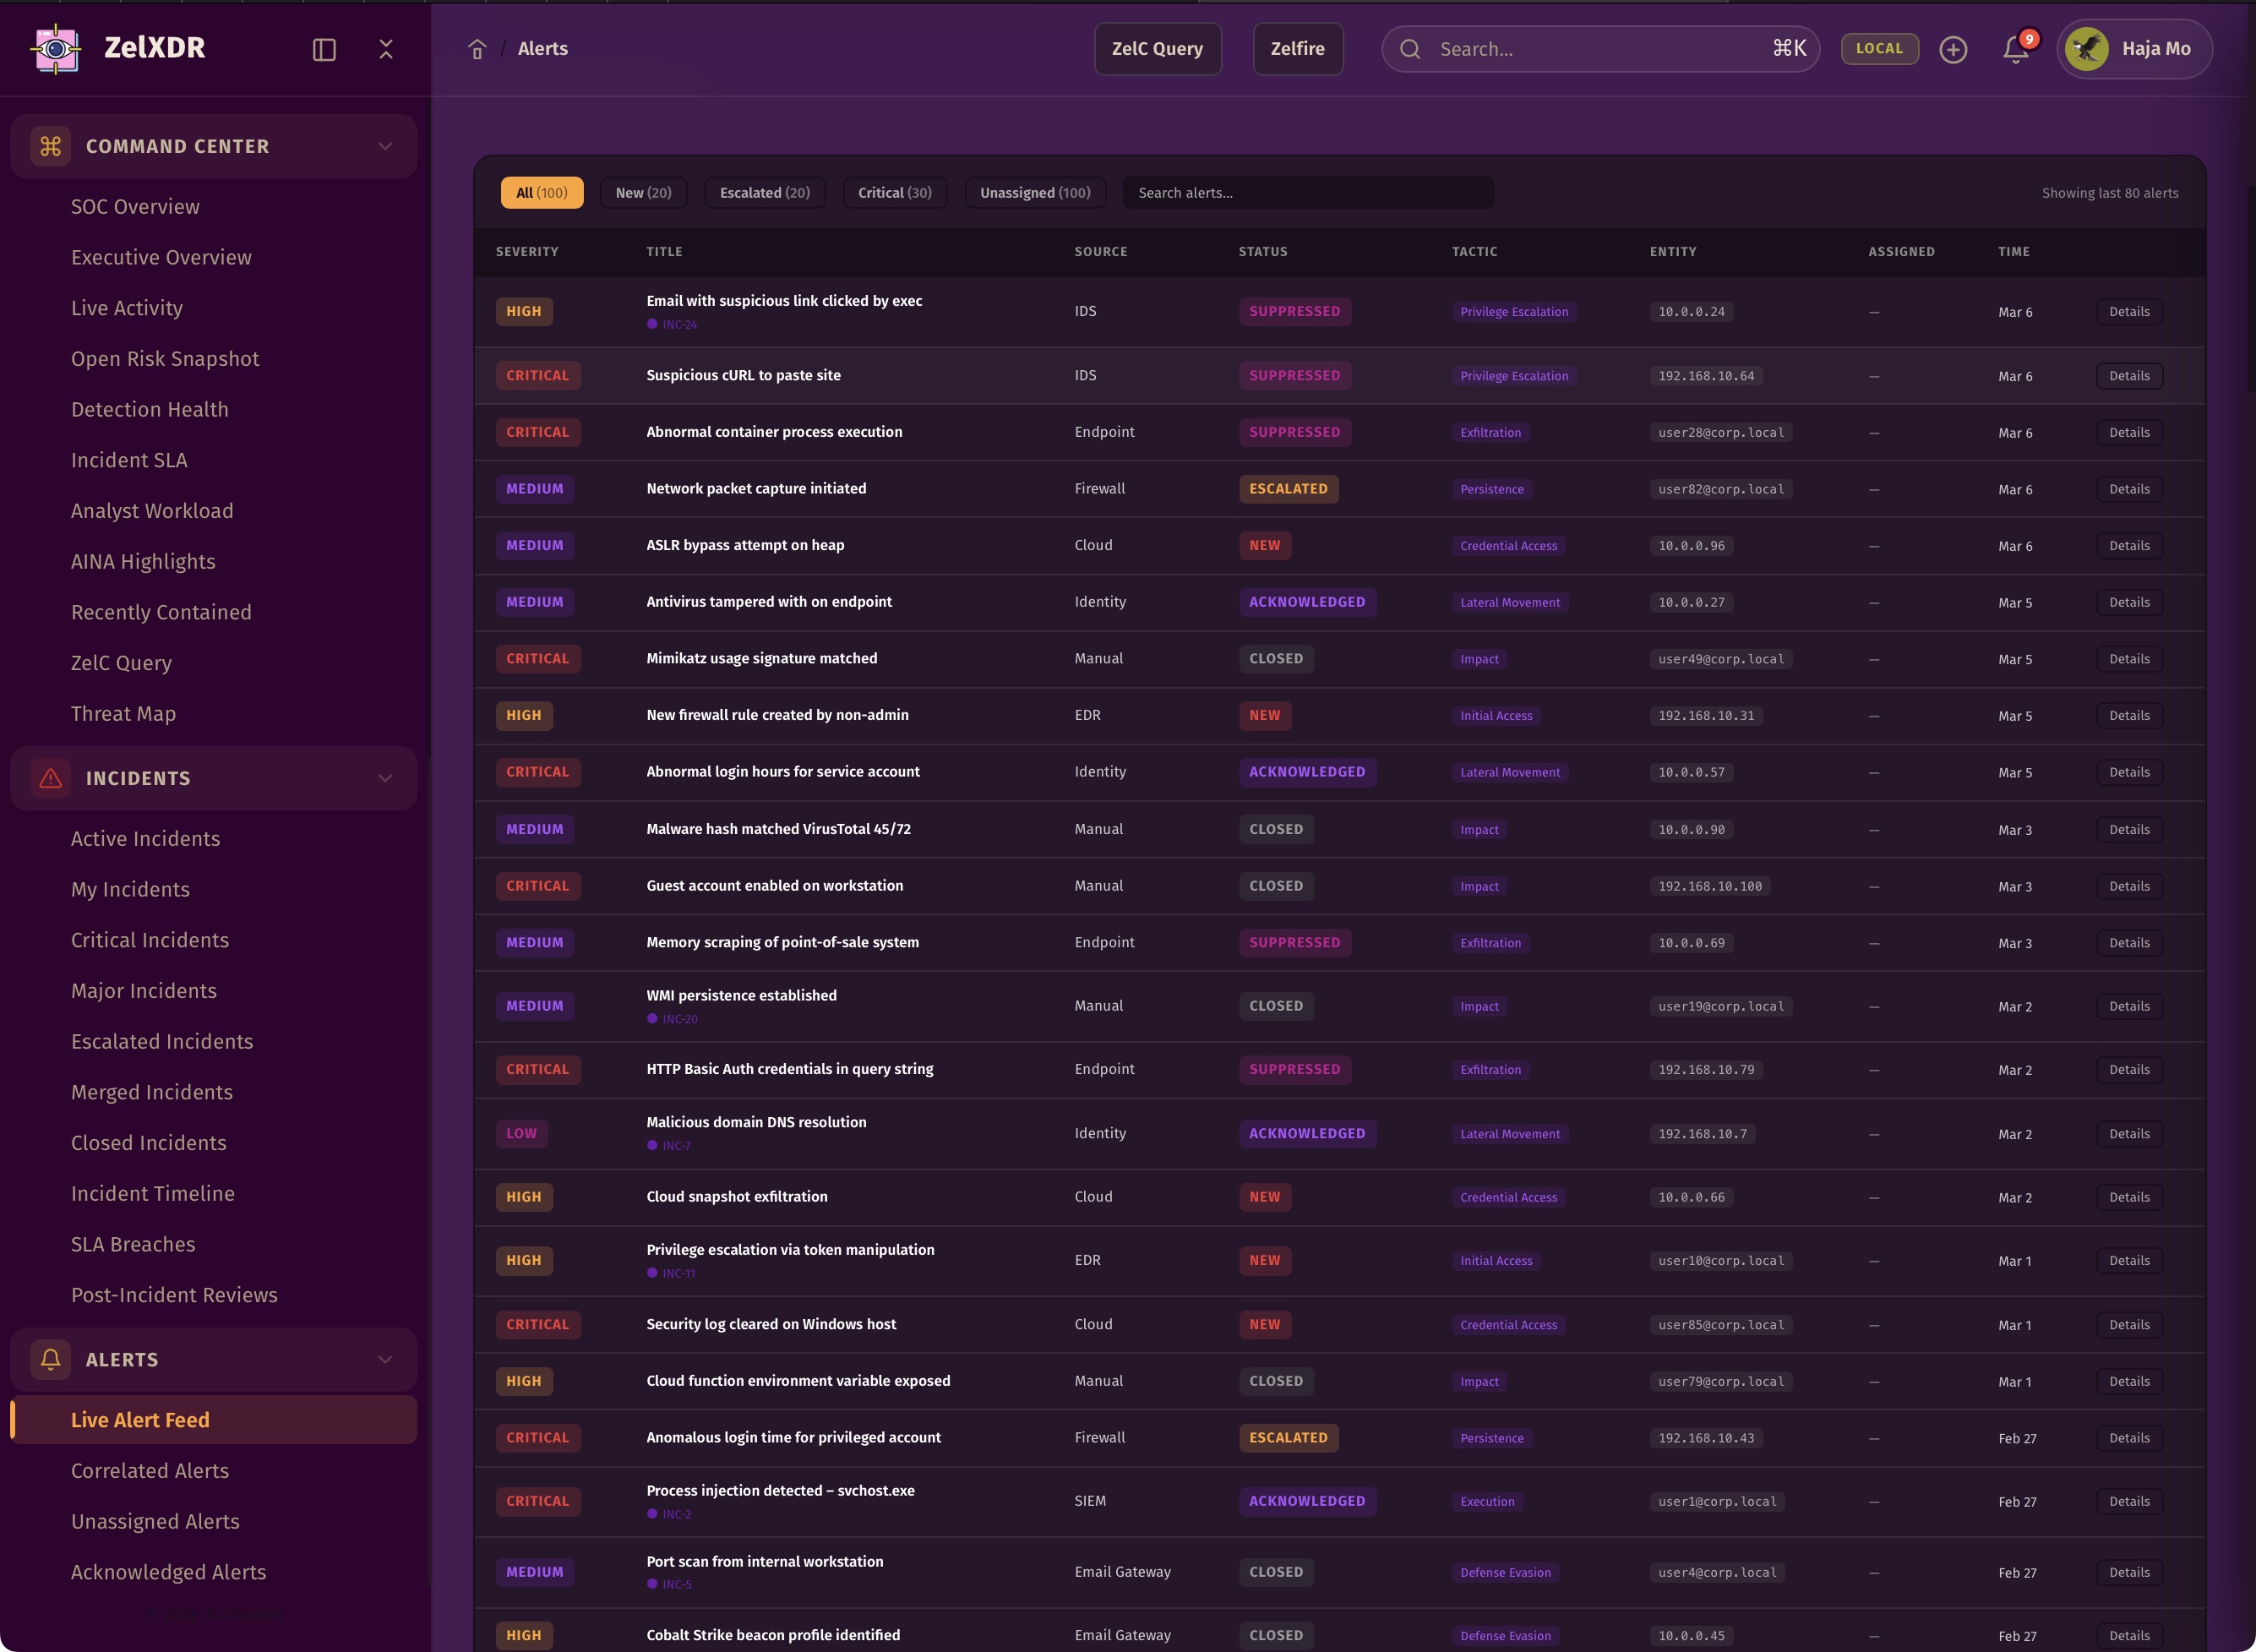Click the Incidents warning triangle icon

51,778
